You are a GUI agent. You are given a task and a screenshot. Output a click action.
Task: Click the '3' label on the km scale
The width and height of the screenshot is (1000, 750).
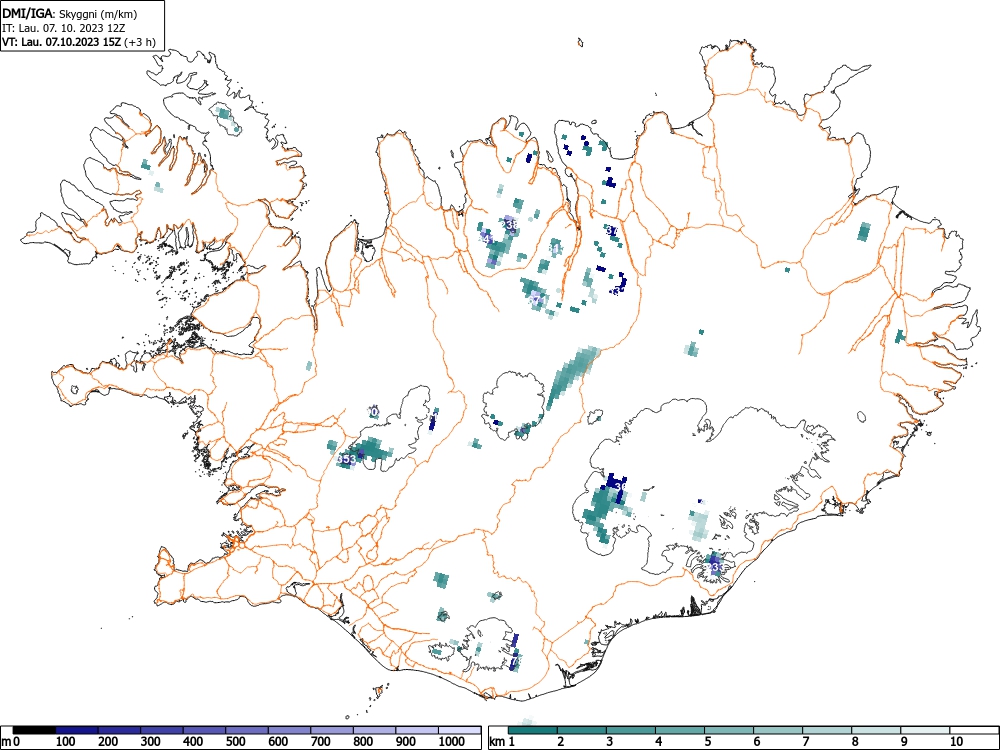tap(610, 742)
